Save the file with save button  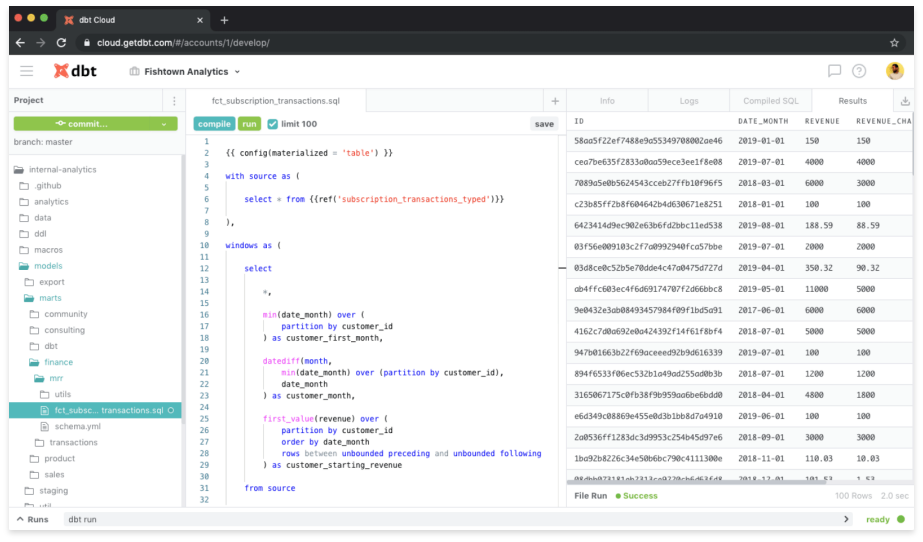coord(544,124)
